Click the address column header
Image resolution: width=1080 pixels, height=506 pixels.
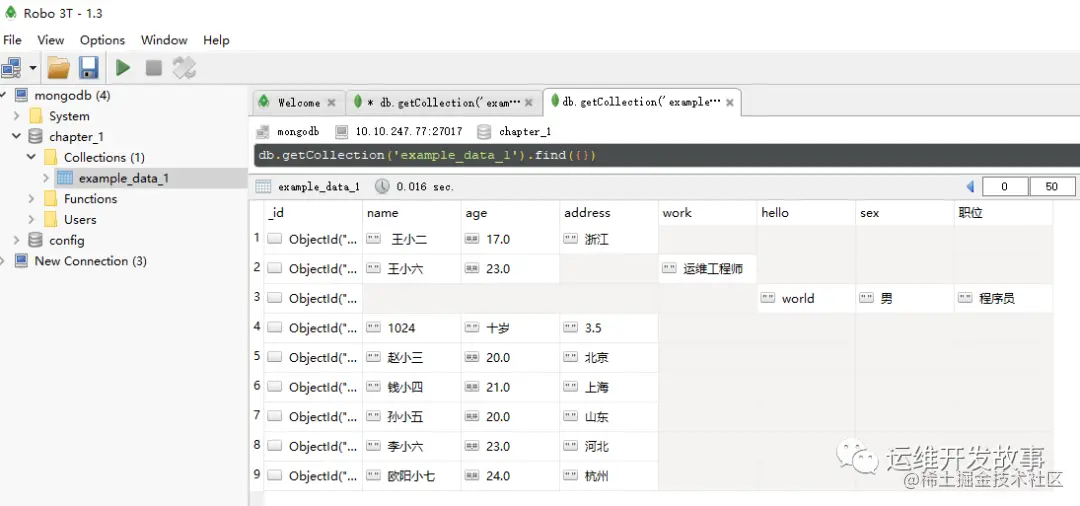point(609,213)
